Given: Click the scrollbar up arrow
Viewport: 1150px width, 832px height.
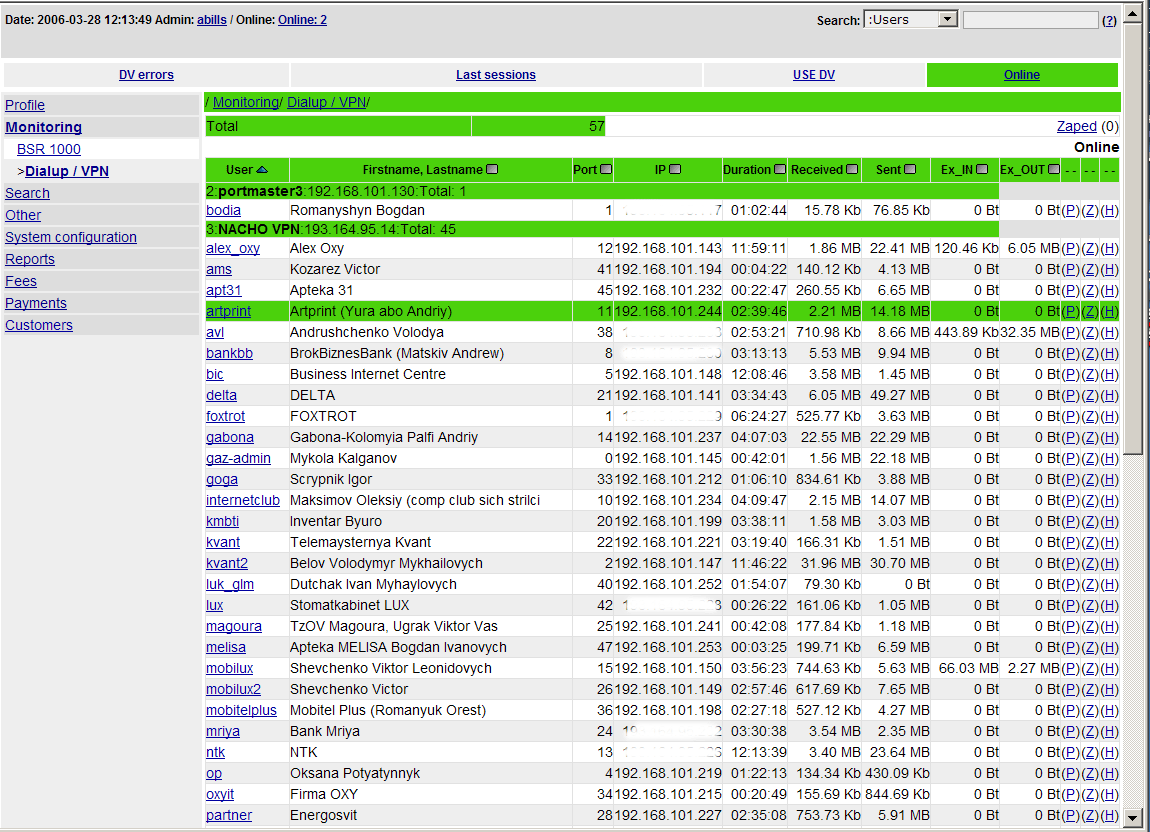Looking at the screenshot, I should [x=1133, y=12].
